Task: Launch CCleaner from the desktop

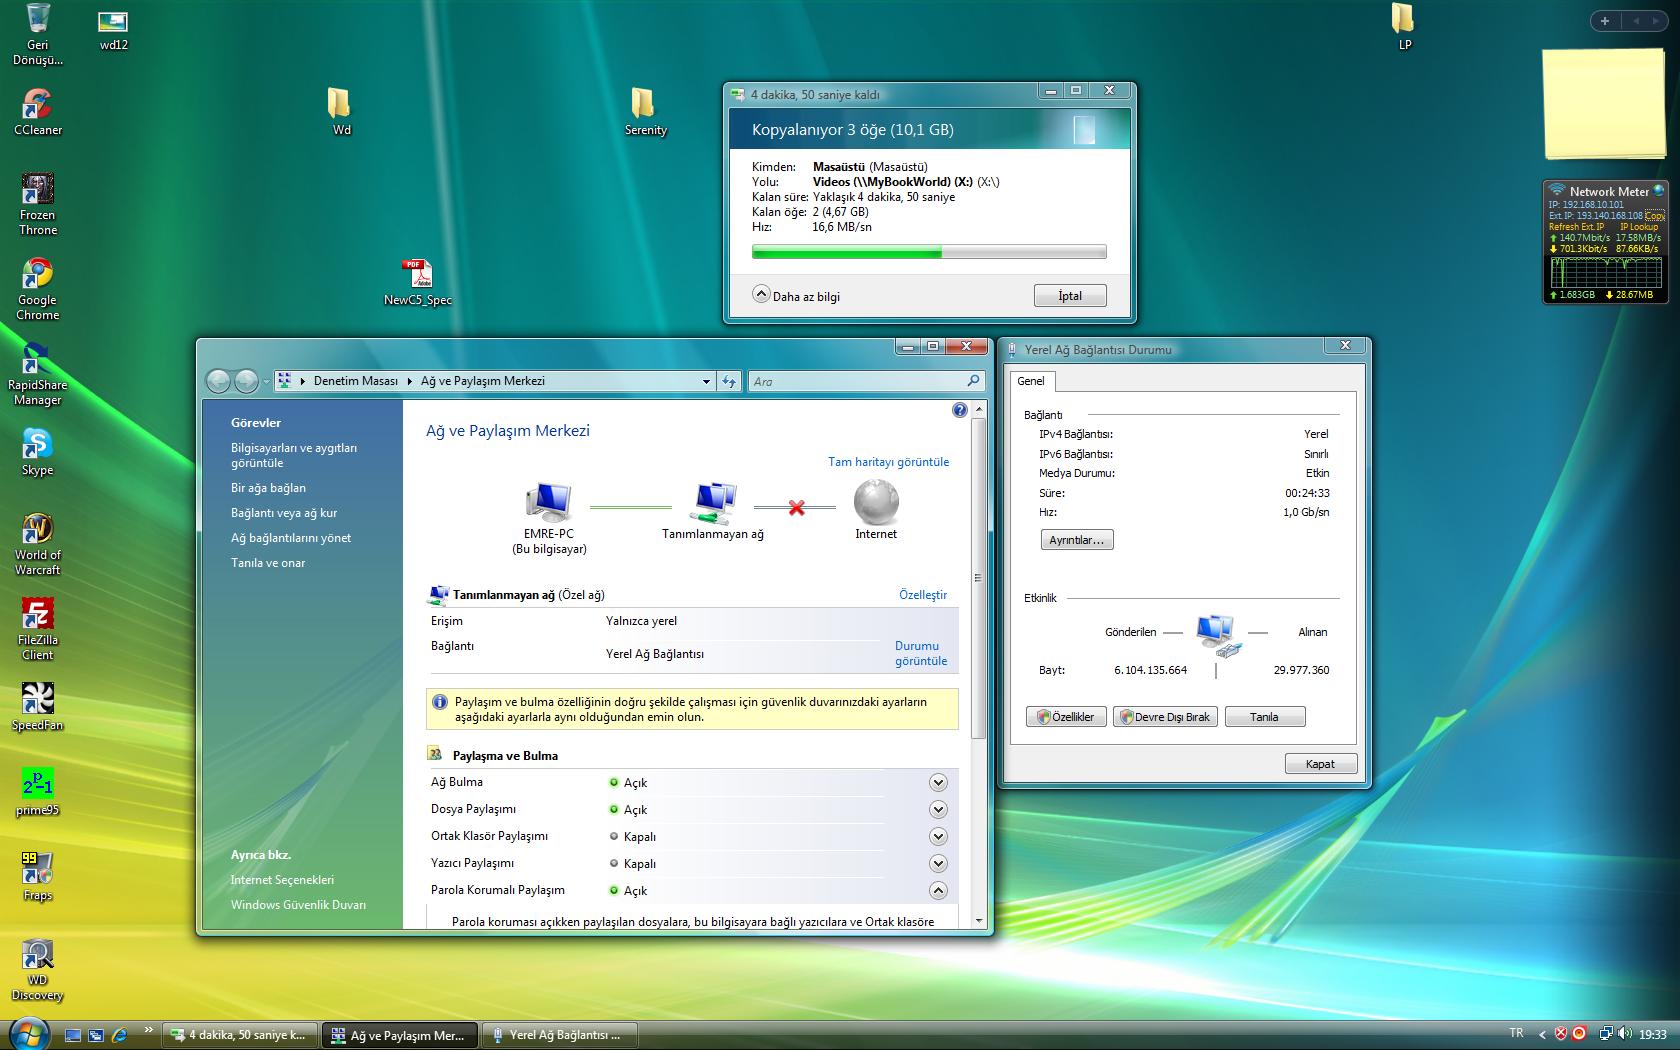Action: click(38, 112)
